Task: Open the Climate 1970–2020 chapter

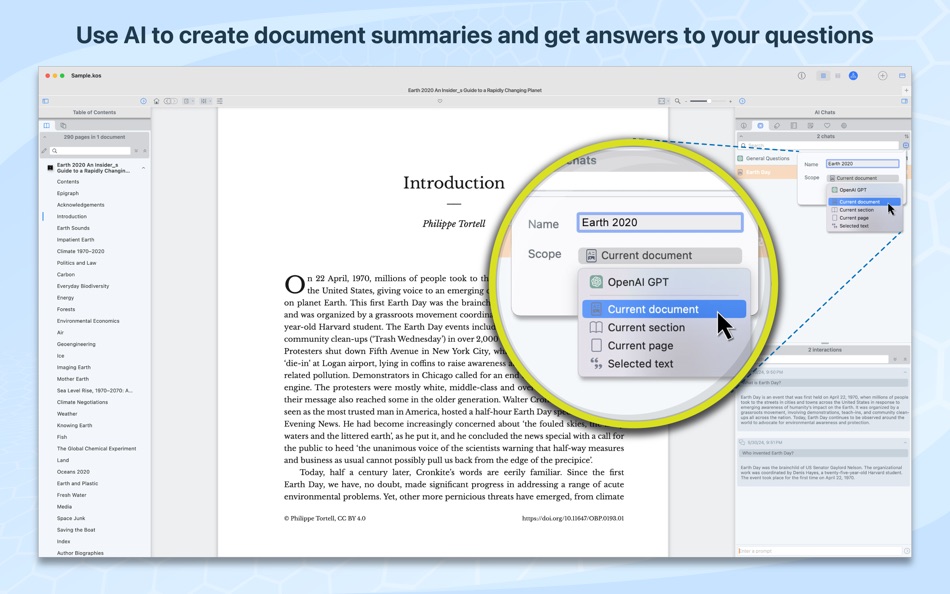Action: (81, 251)
